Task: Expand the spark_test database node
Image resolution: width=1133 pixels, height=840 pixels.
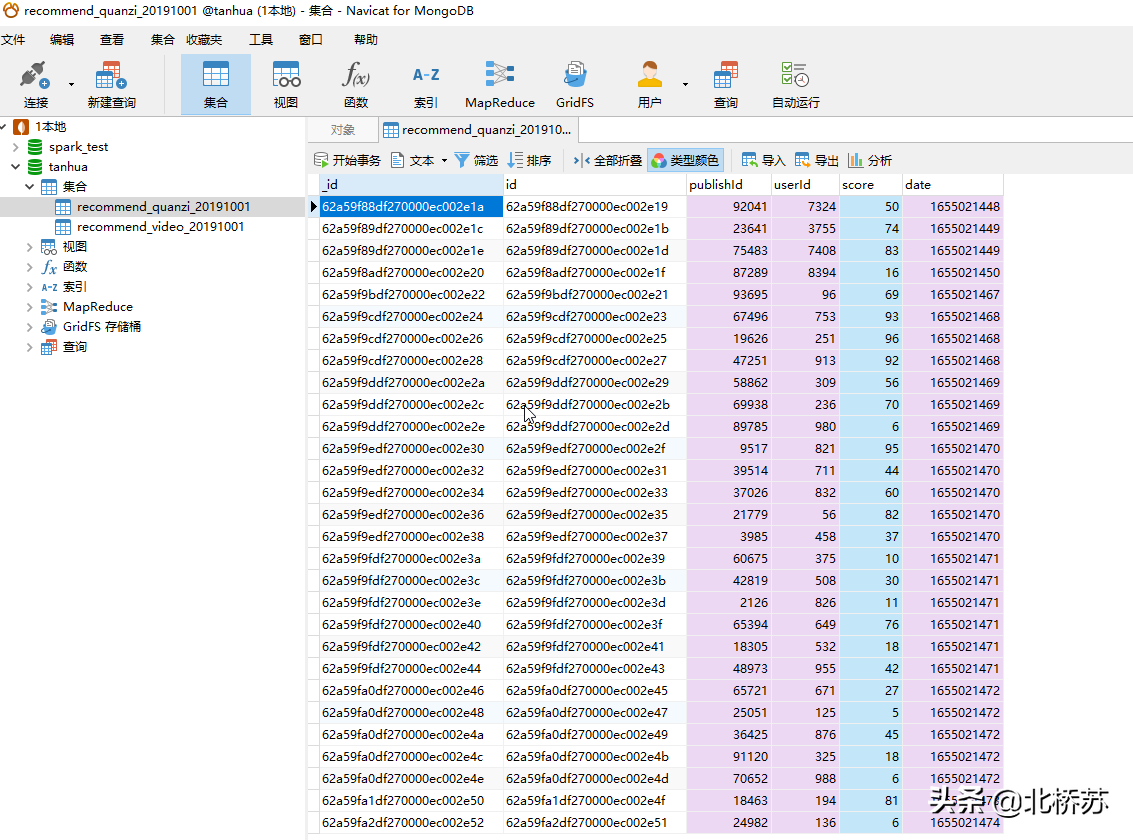Action: pos(16,147)
